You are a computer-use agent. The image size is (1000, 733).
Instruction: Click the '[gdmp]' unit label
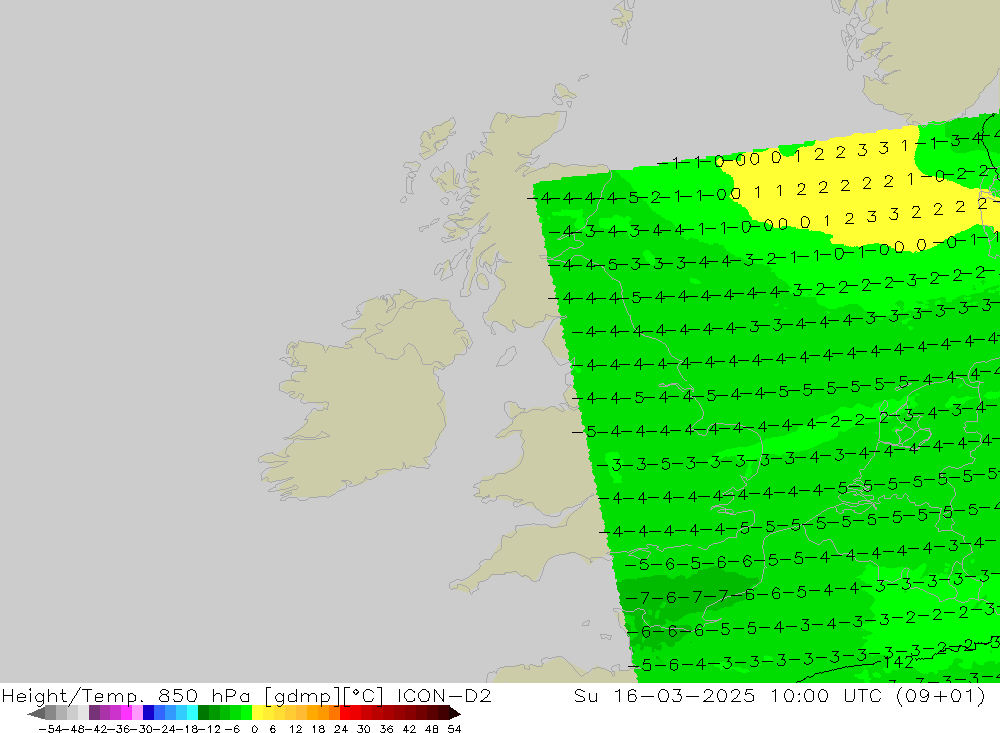tap(304, 696)
